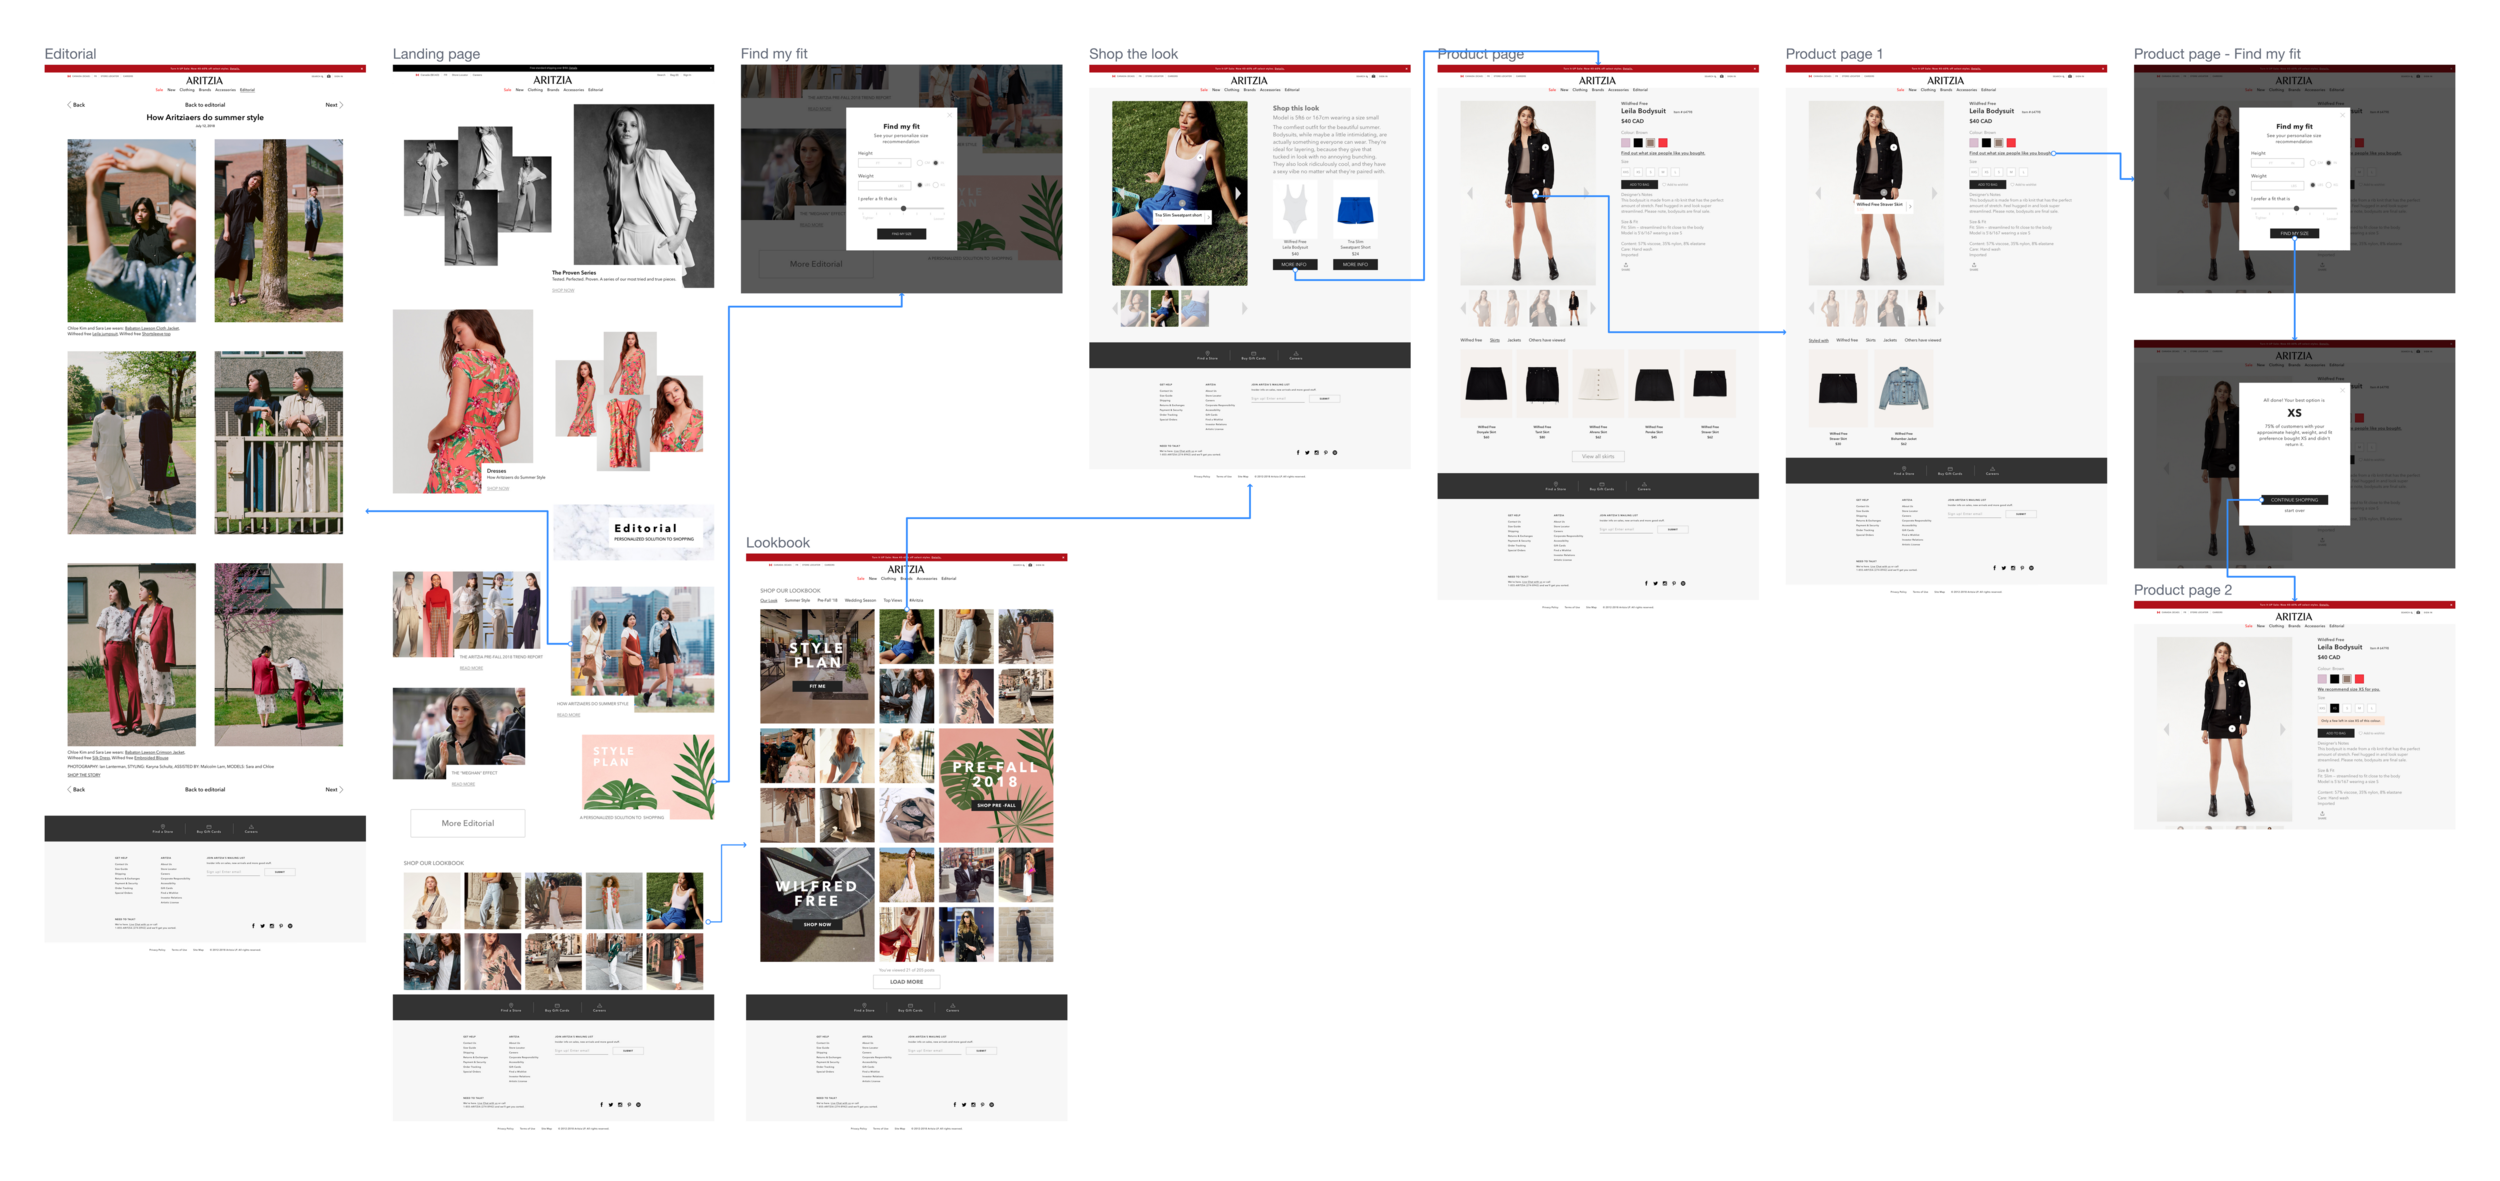Select the KG weight unit radio in Find my fit
The width and height of the screenshot is (2500, 1181).
click(x=935, y=185)
